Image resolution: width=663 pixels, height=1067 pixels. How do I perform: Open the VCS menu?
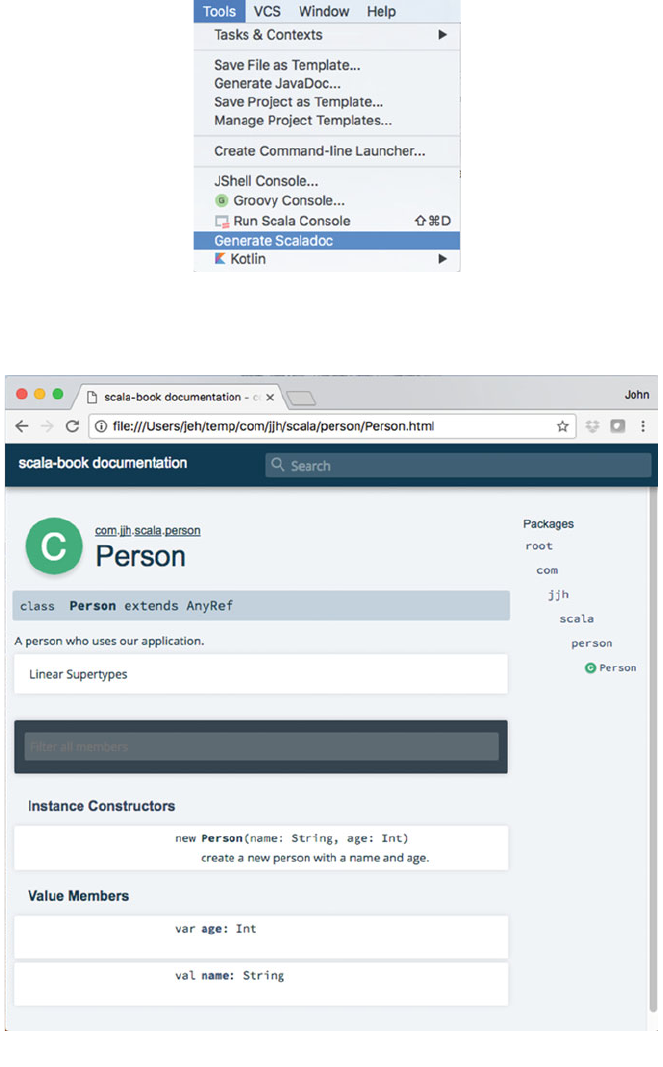(267, 12)
